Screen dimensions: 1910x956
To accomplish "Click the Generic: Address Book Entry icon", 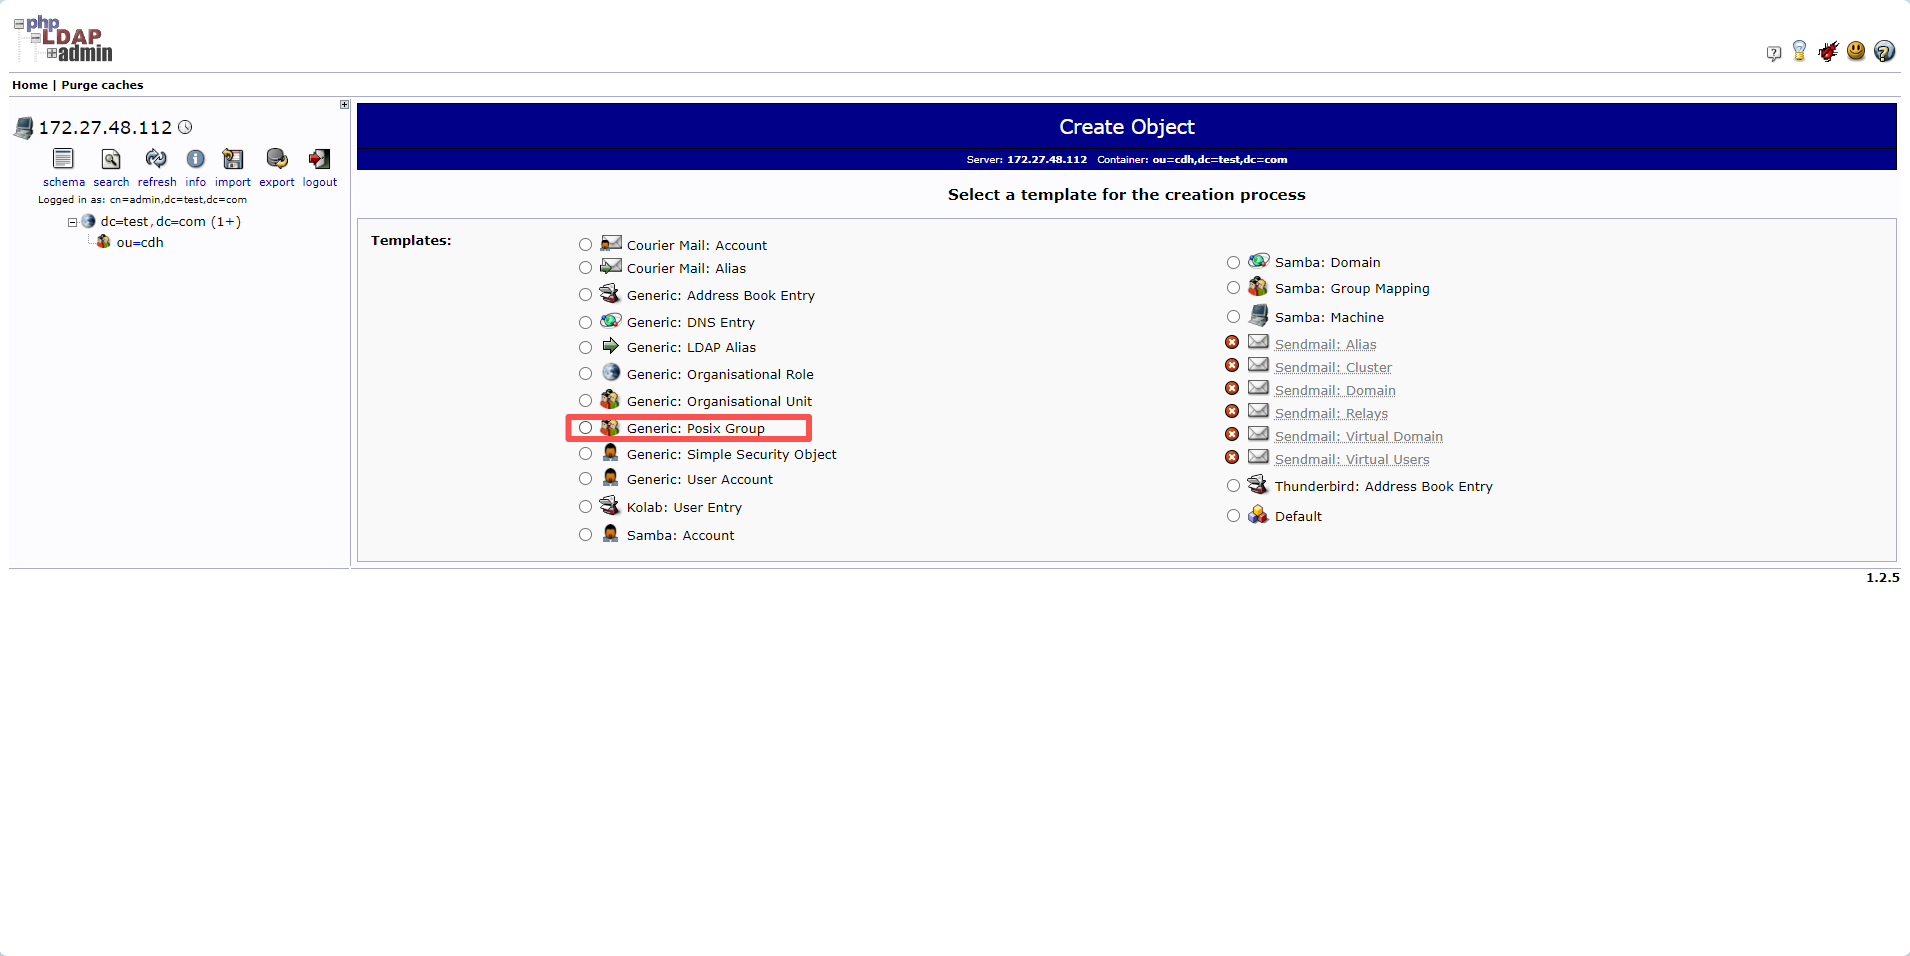I will point(610,293).
